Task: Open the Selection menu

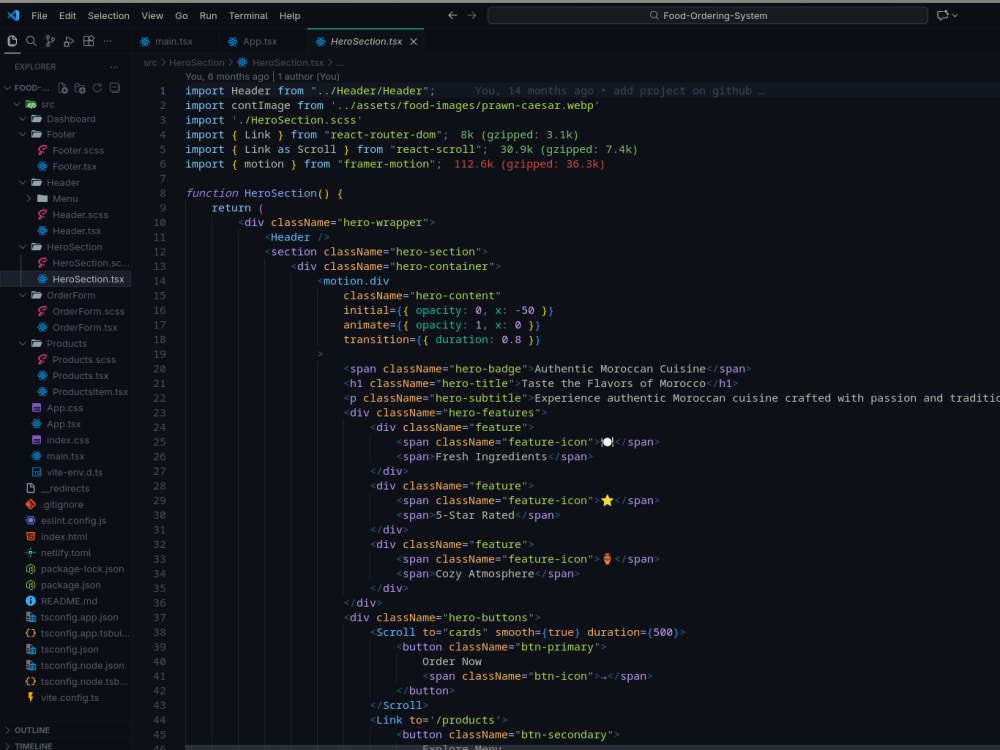Action: pyautogui.click(x=108, y=15)
